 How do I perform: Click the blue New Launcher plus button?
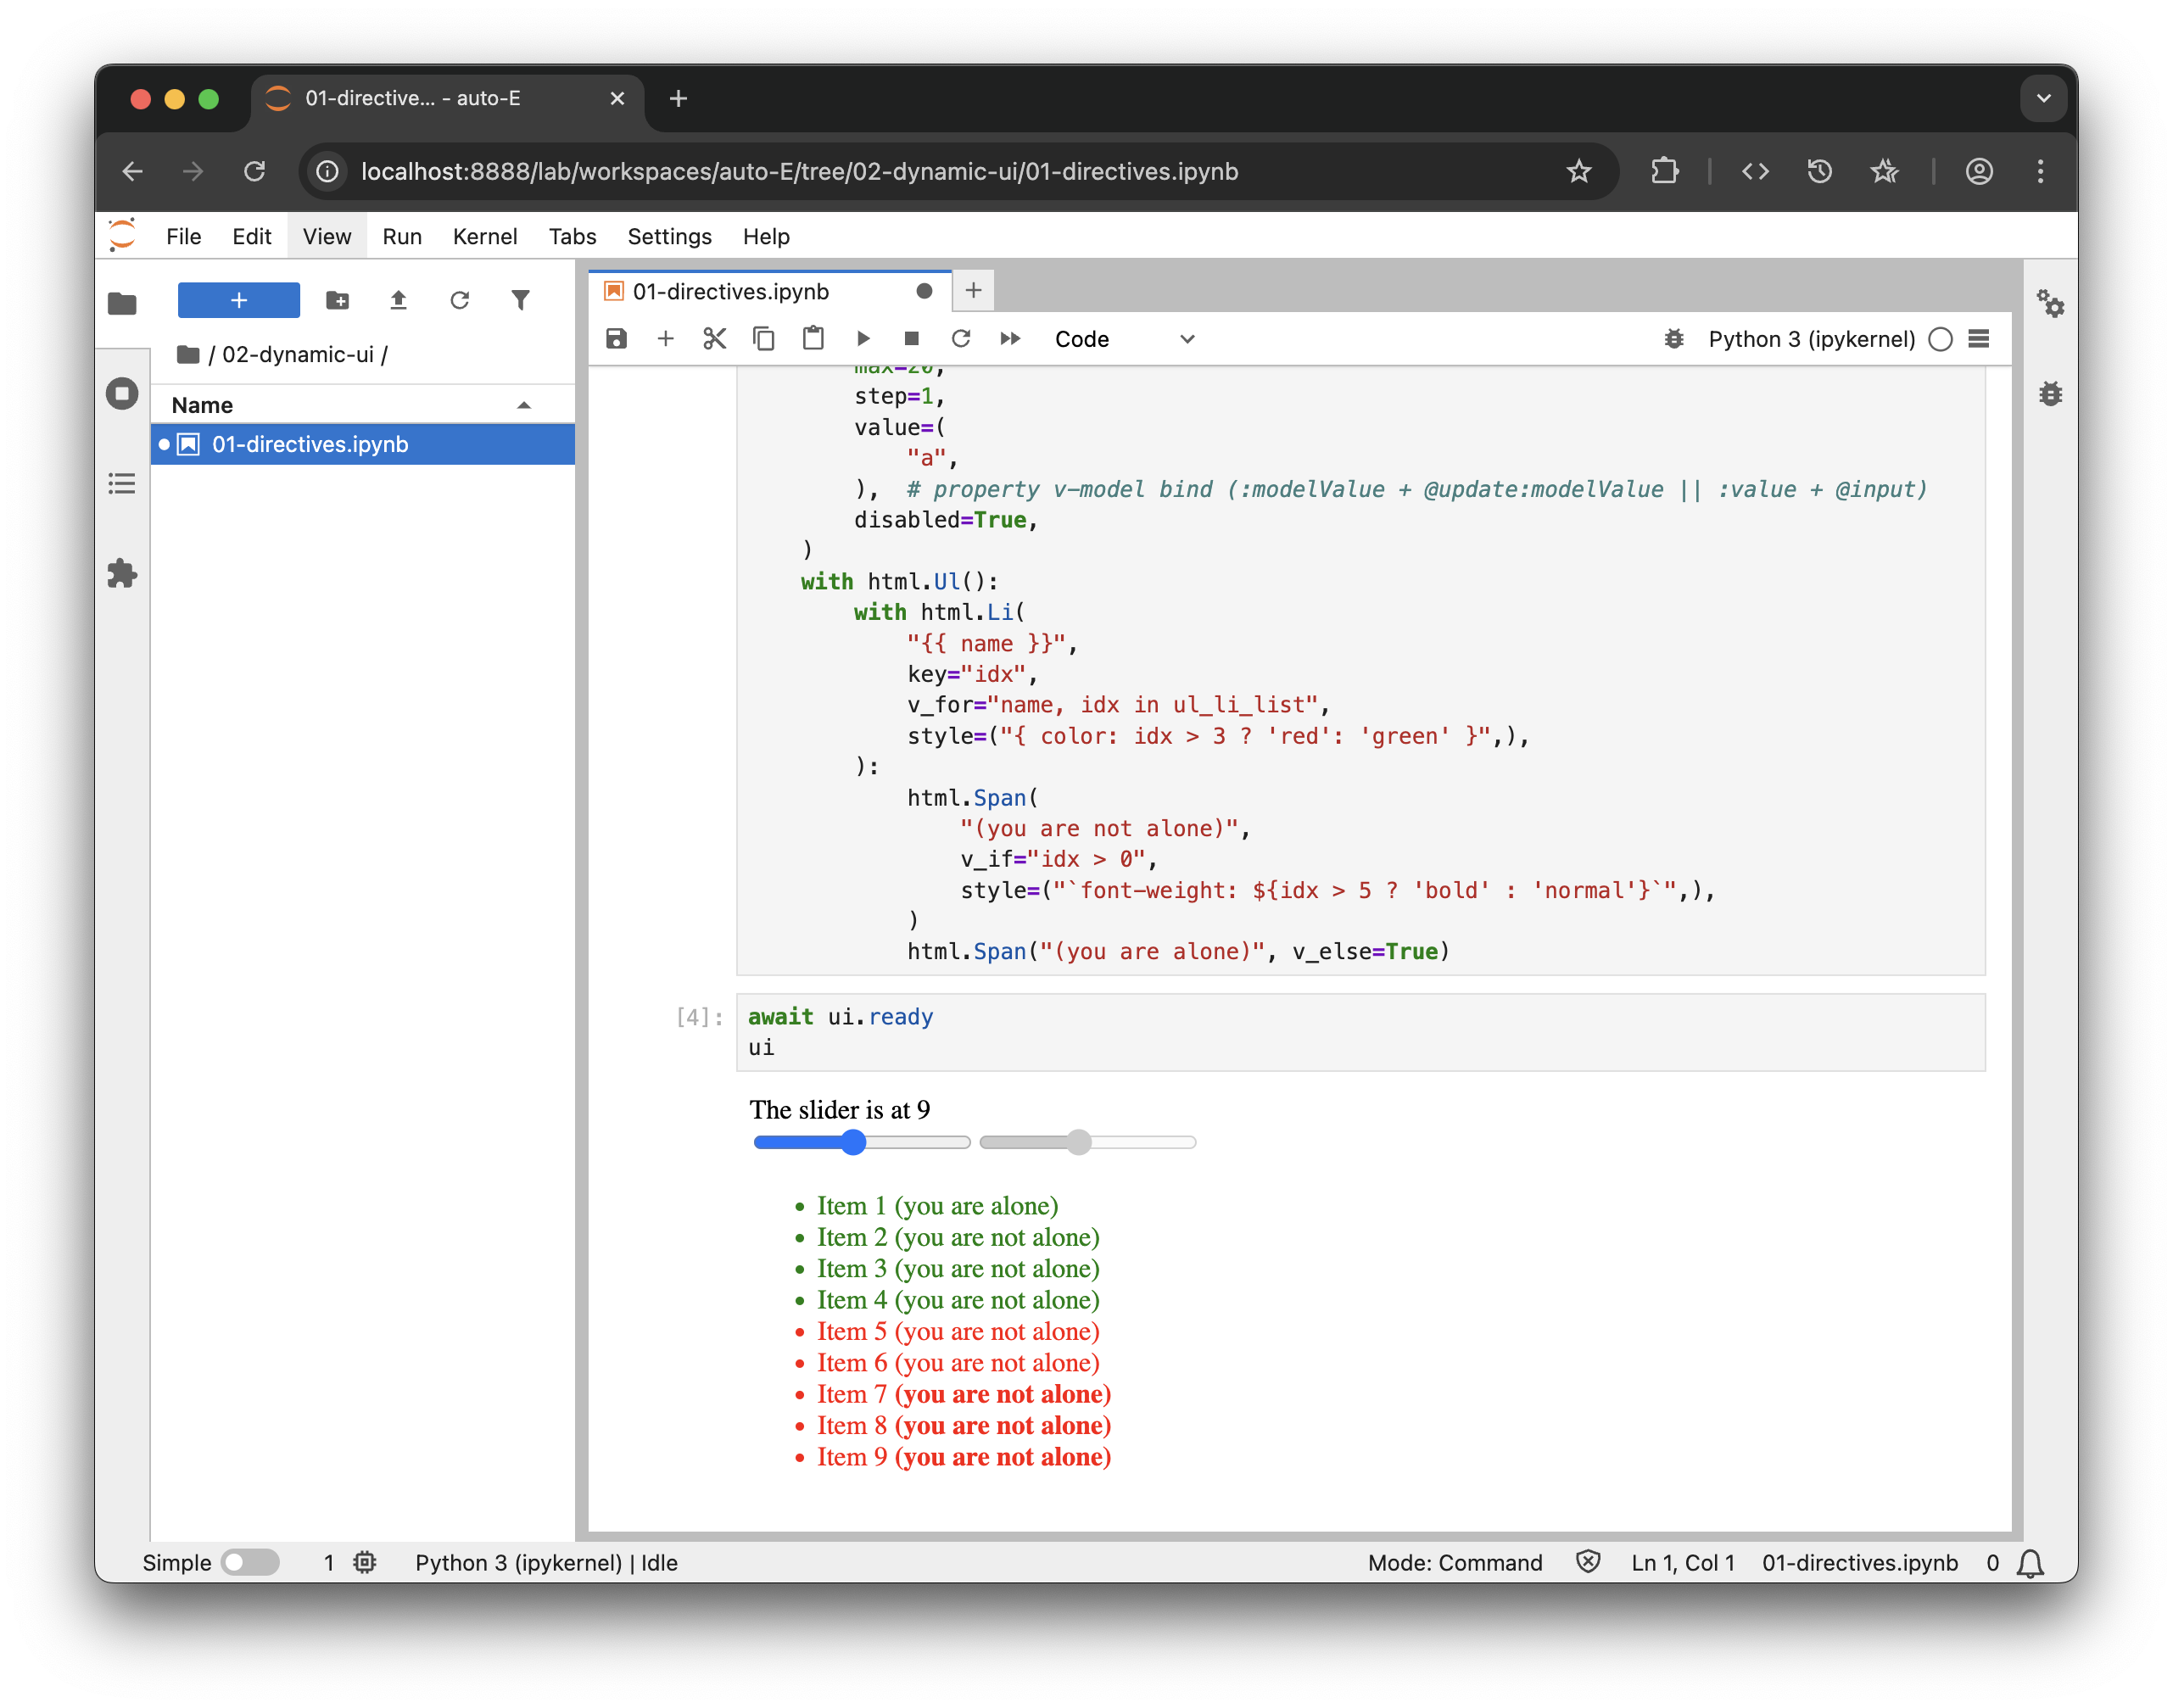(238, 300)
